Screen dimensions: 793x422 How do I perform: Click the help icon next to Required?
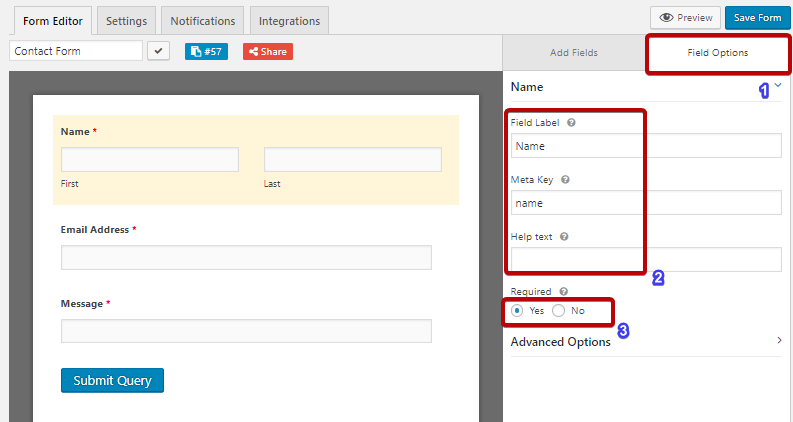(563, 291)
